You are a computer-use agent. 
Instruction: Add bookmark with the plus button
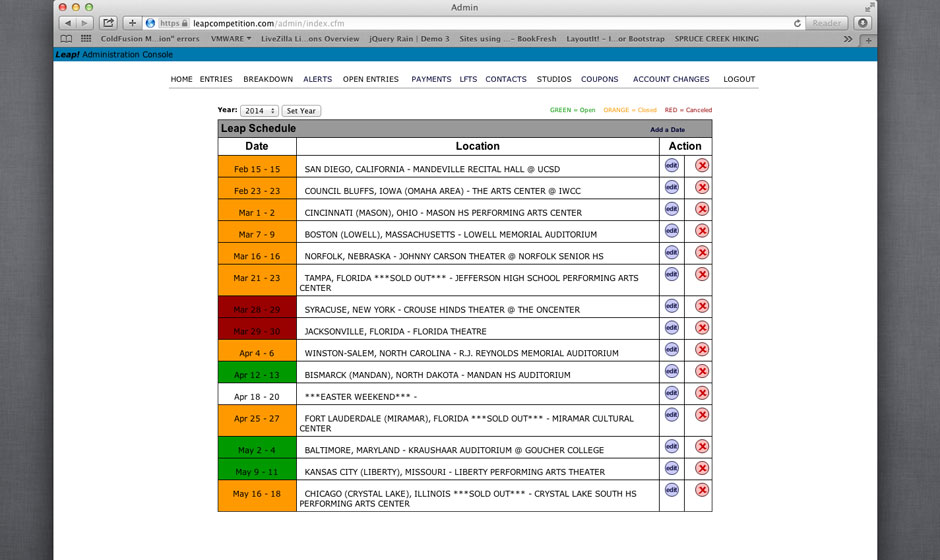tap(132, 23)
